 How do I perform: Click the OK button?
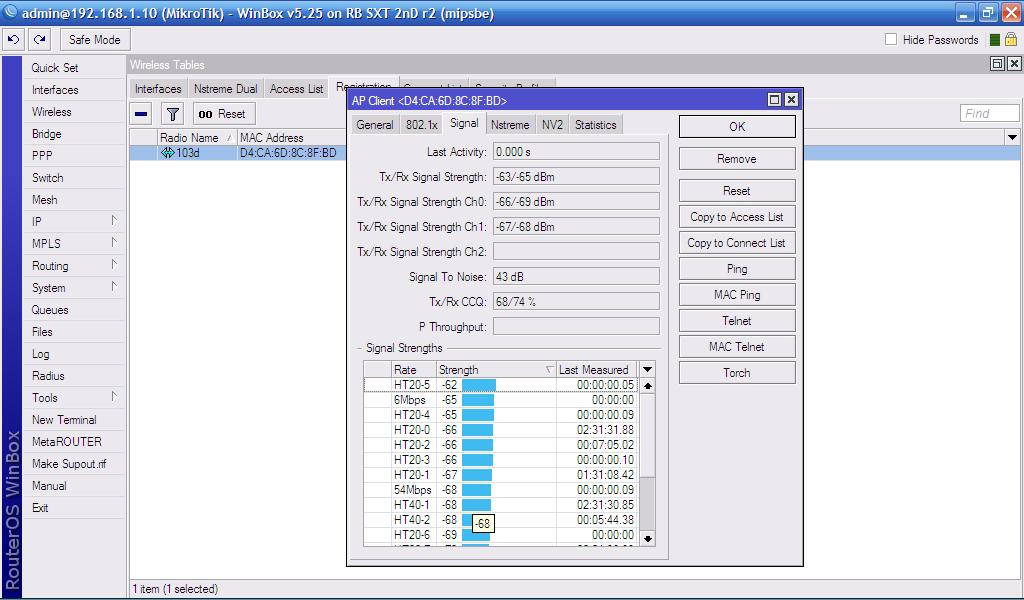click(x=737, y=127)
